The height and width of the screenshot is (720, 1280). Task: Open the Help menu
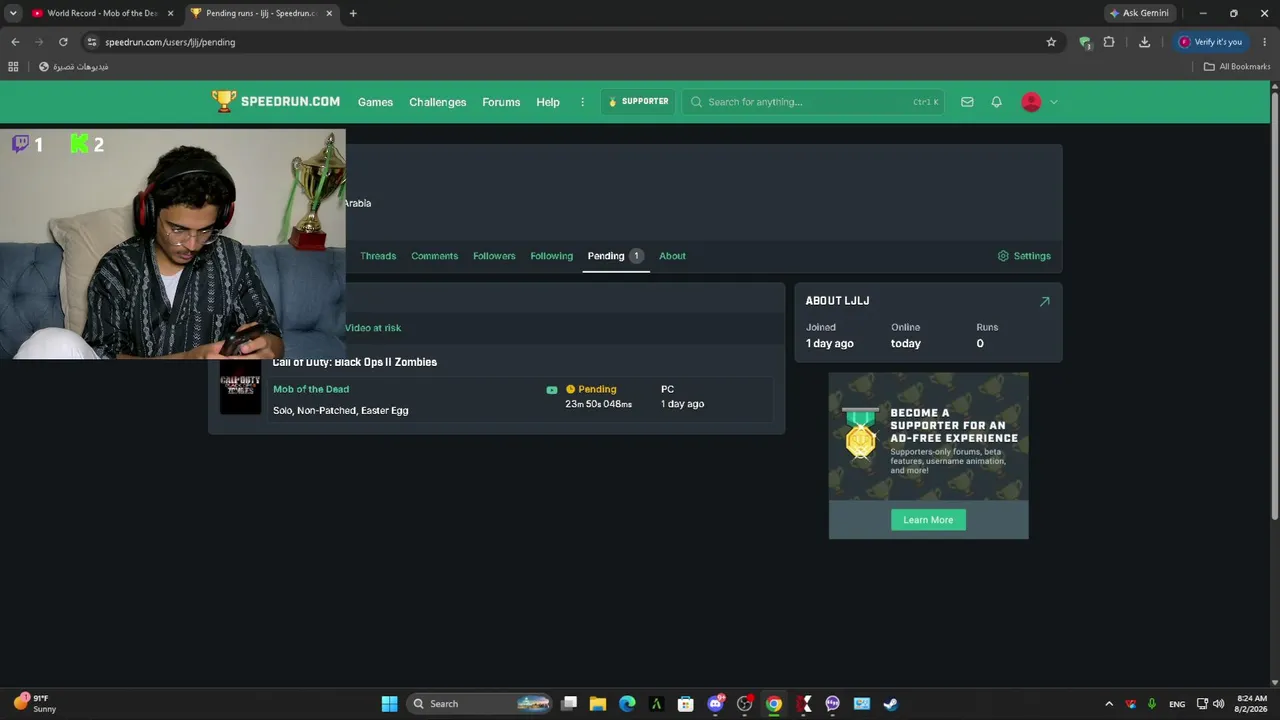(x=548, y=102)
